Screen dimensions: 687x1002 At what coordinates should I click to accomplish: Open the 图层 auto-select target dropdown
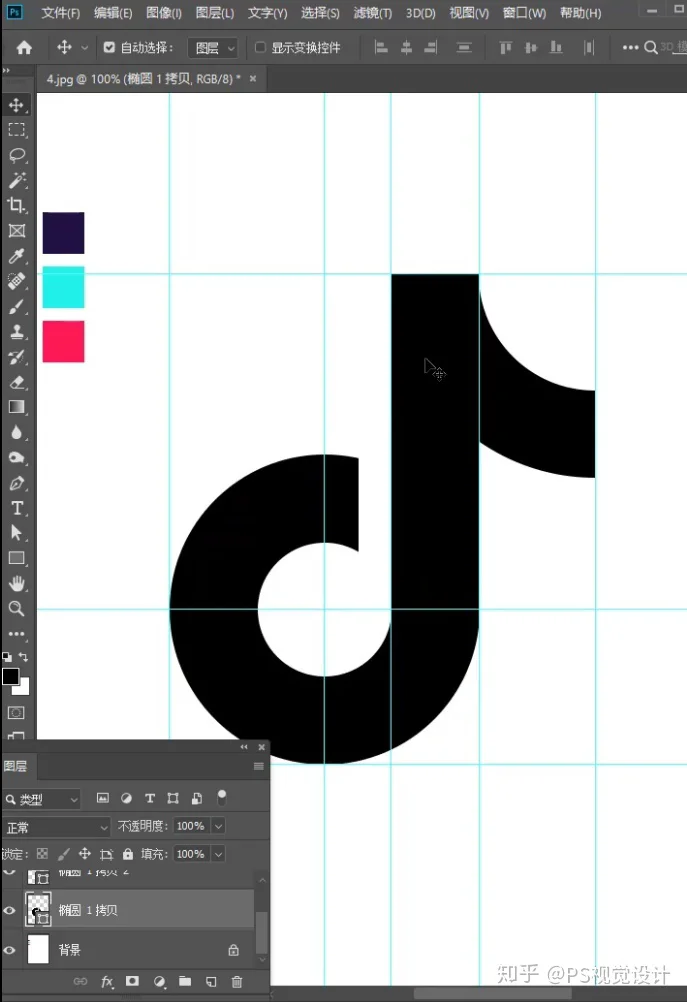tap(213, 48)
